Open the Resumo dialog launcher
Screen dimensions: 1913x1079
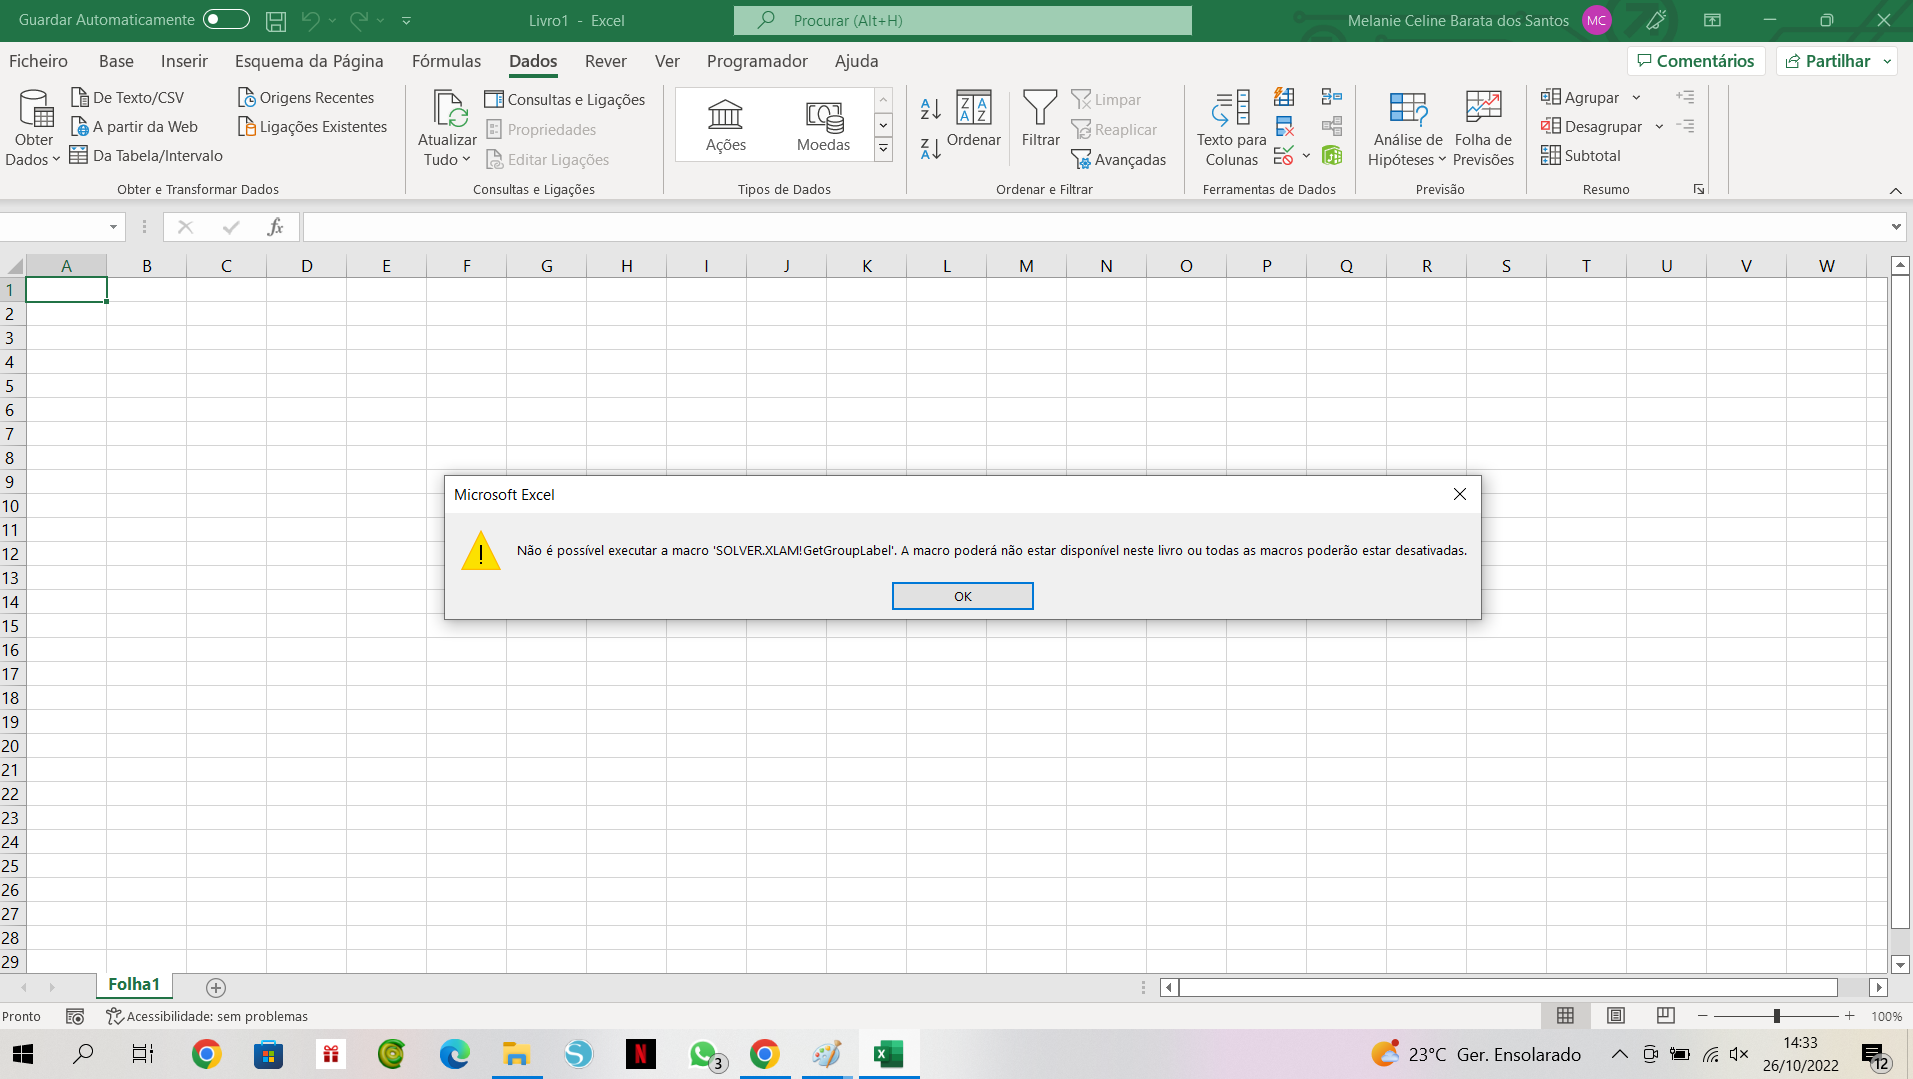1699,189
